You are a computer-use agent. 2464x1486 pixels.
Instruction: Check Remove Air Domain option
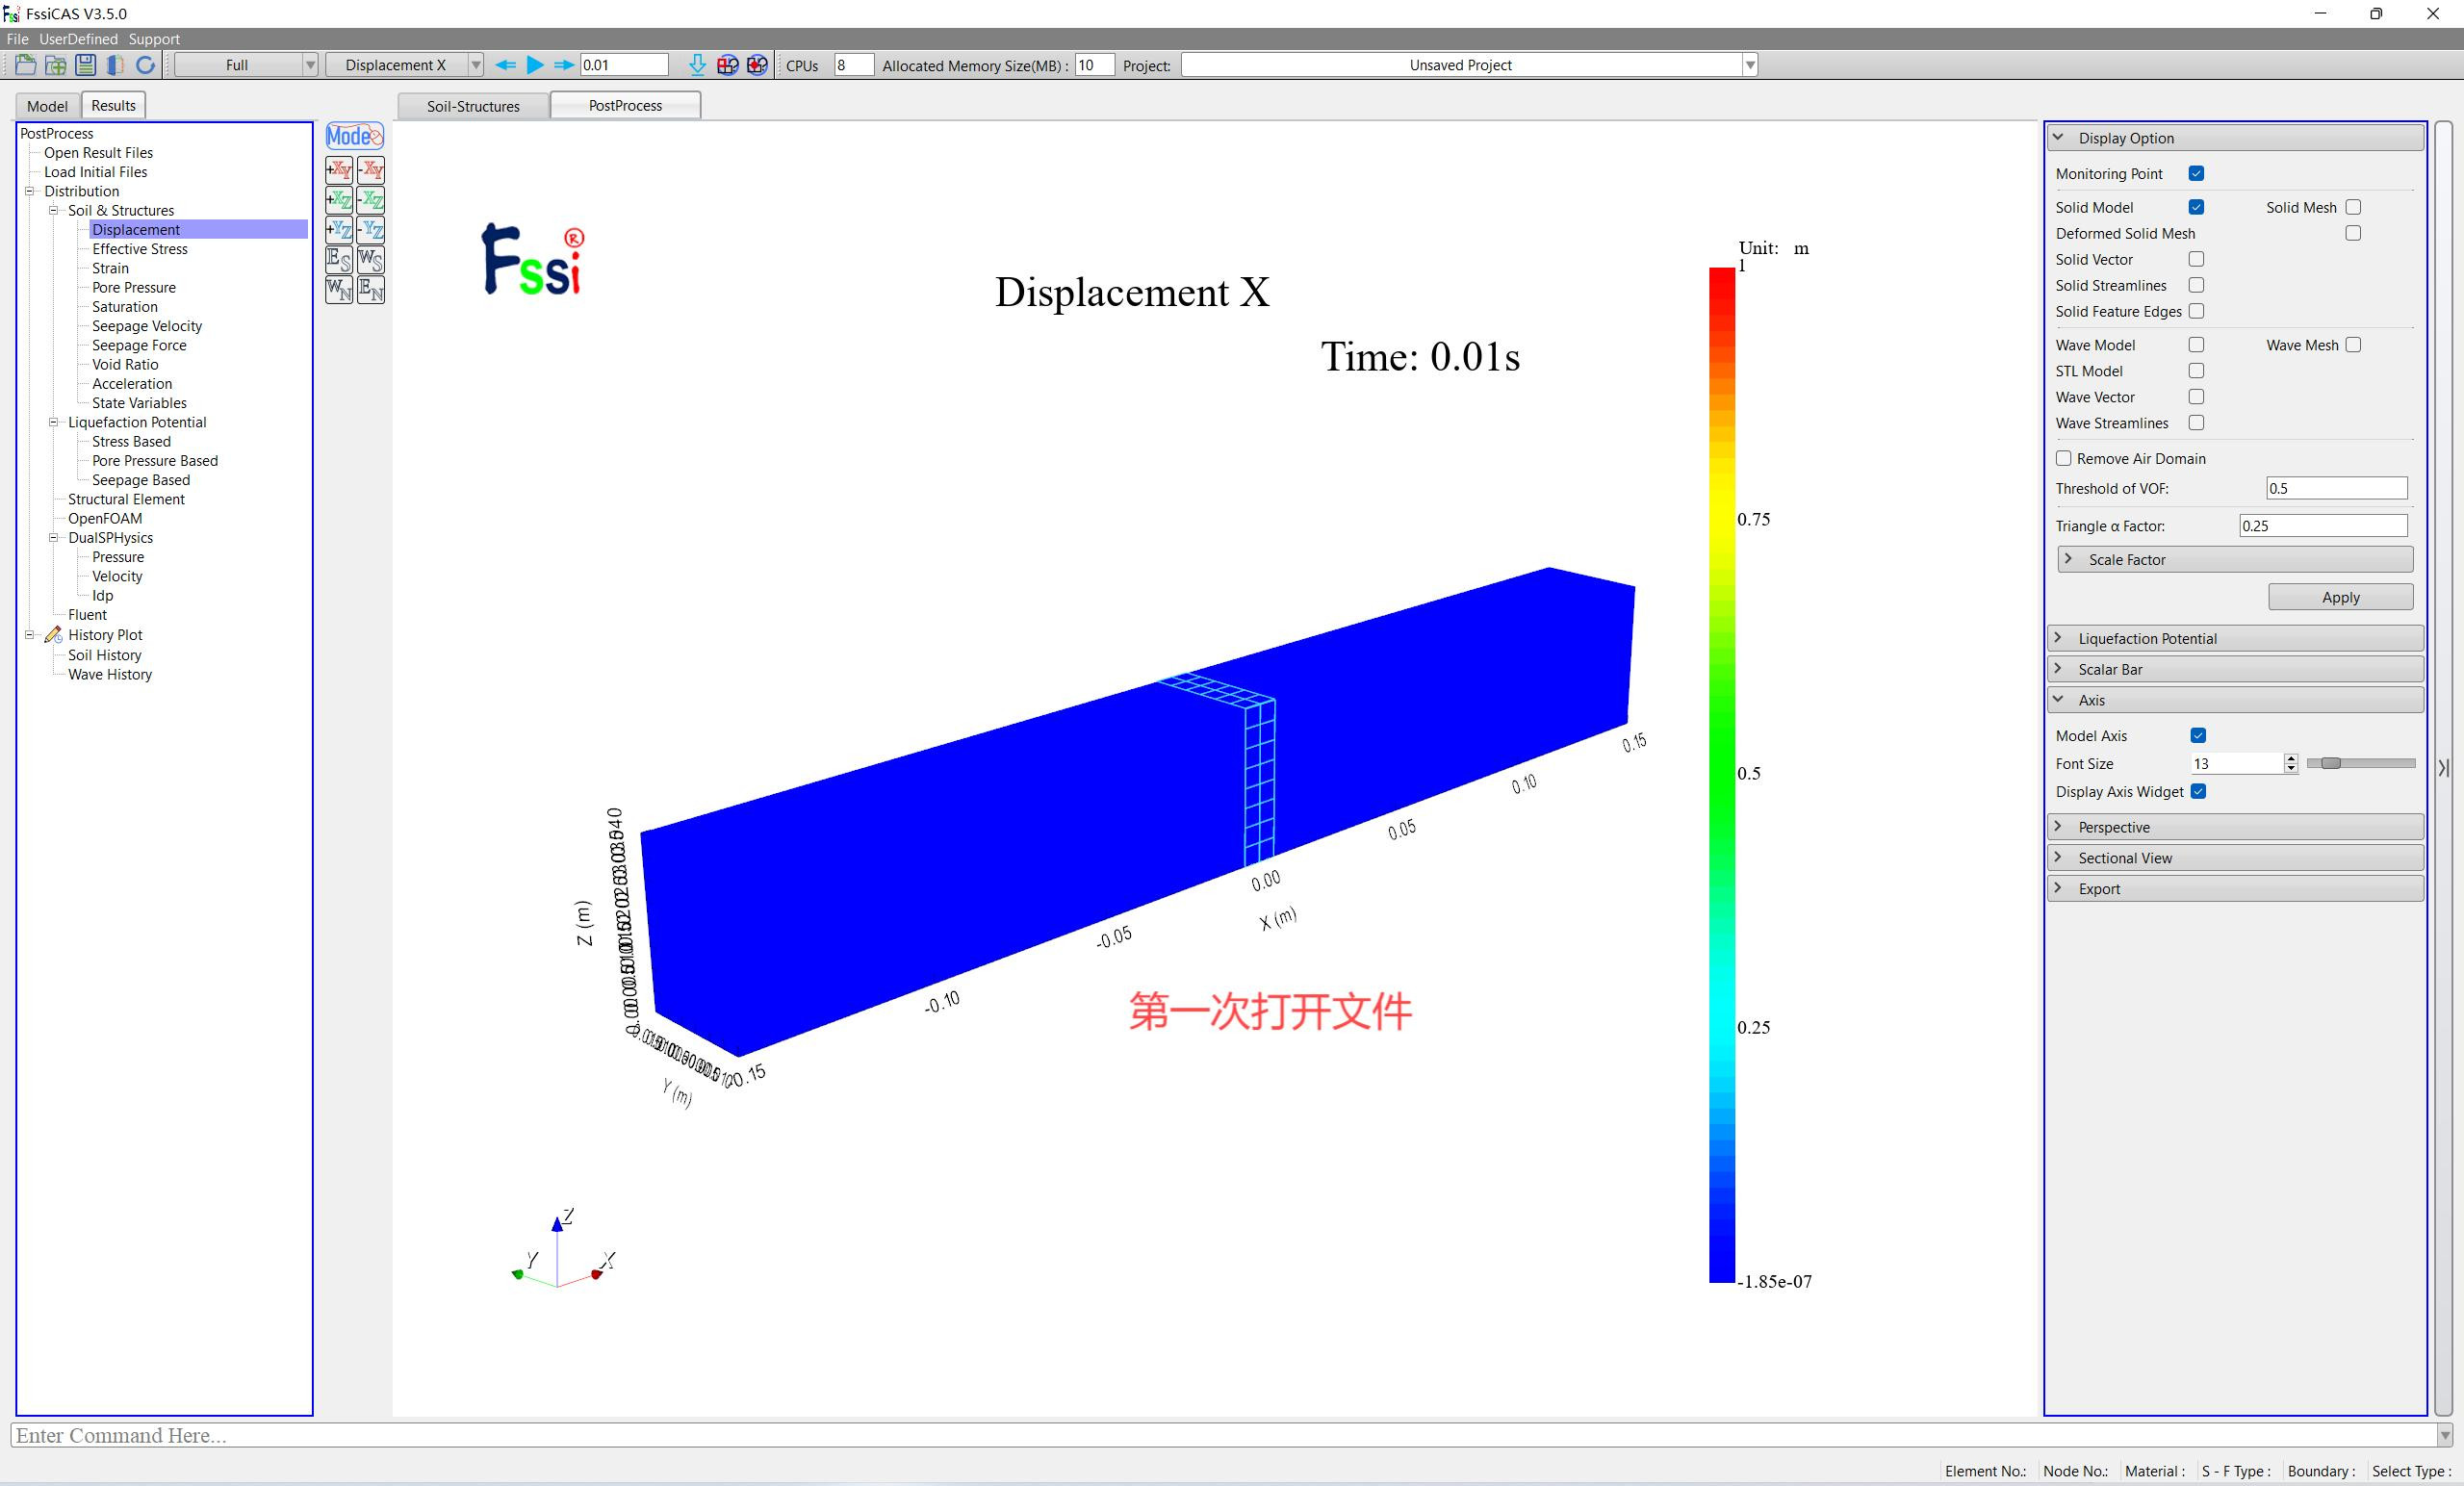tap(2063, 459)
